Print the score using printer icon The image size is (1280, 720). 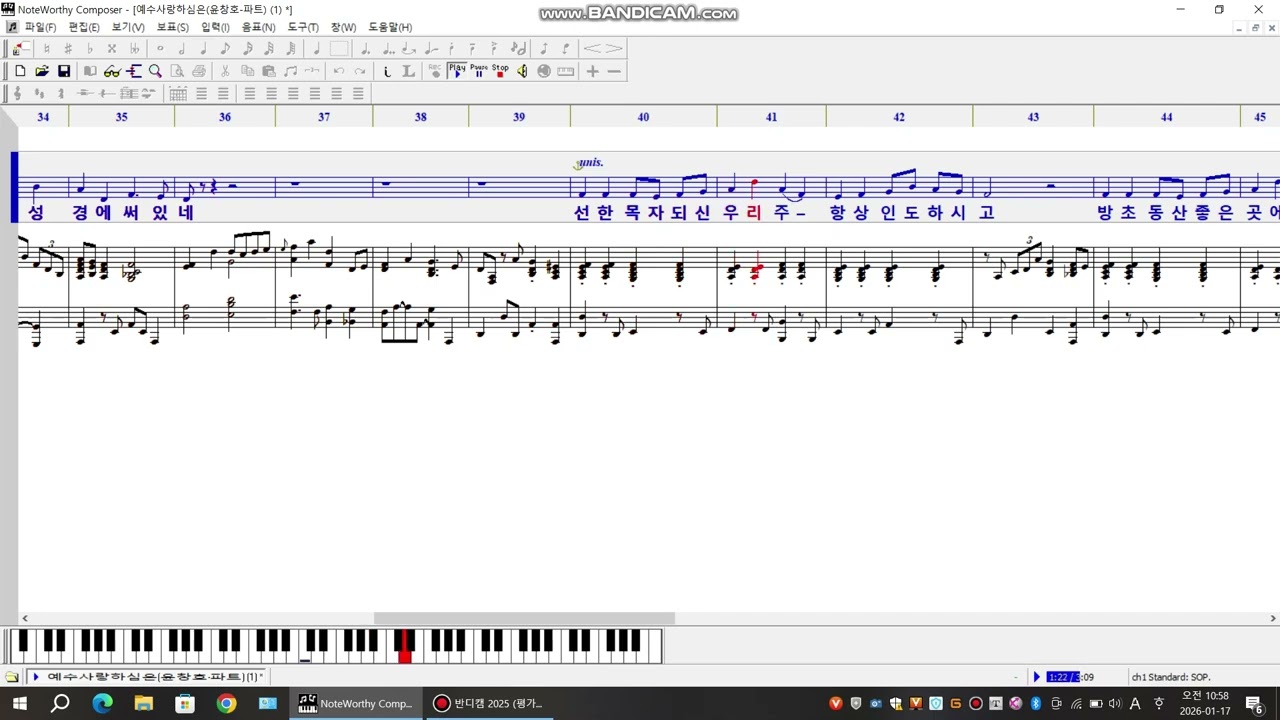point(199,71)
